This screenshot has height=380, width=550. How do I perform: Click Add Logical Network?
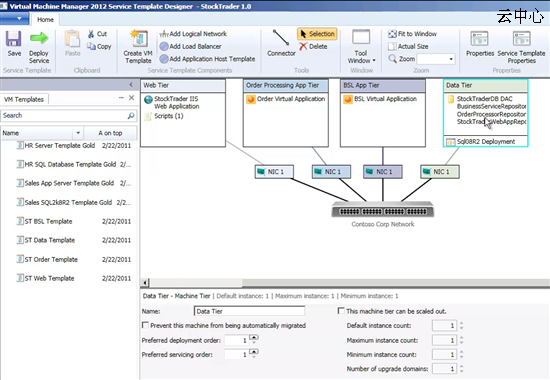tap(193, 34)
